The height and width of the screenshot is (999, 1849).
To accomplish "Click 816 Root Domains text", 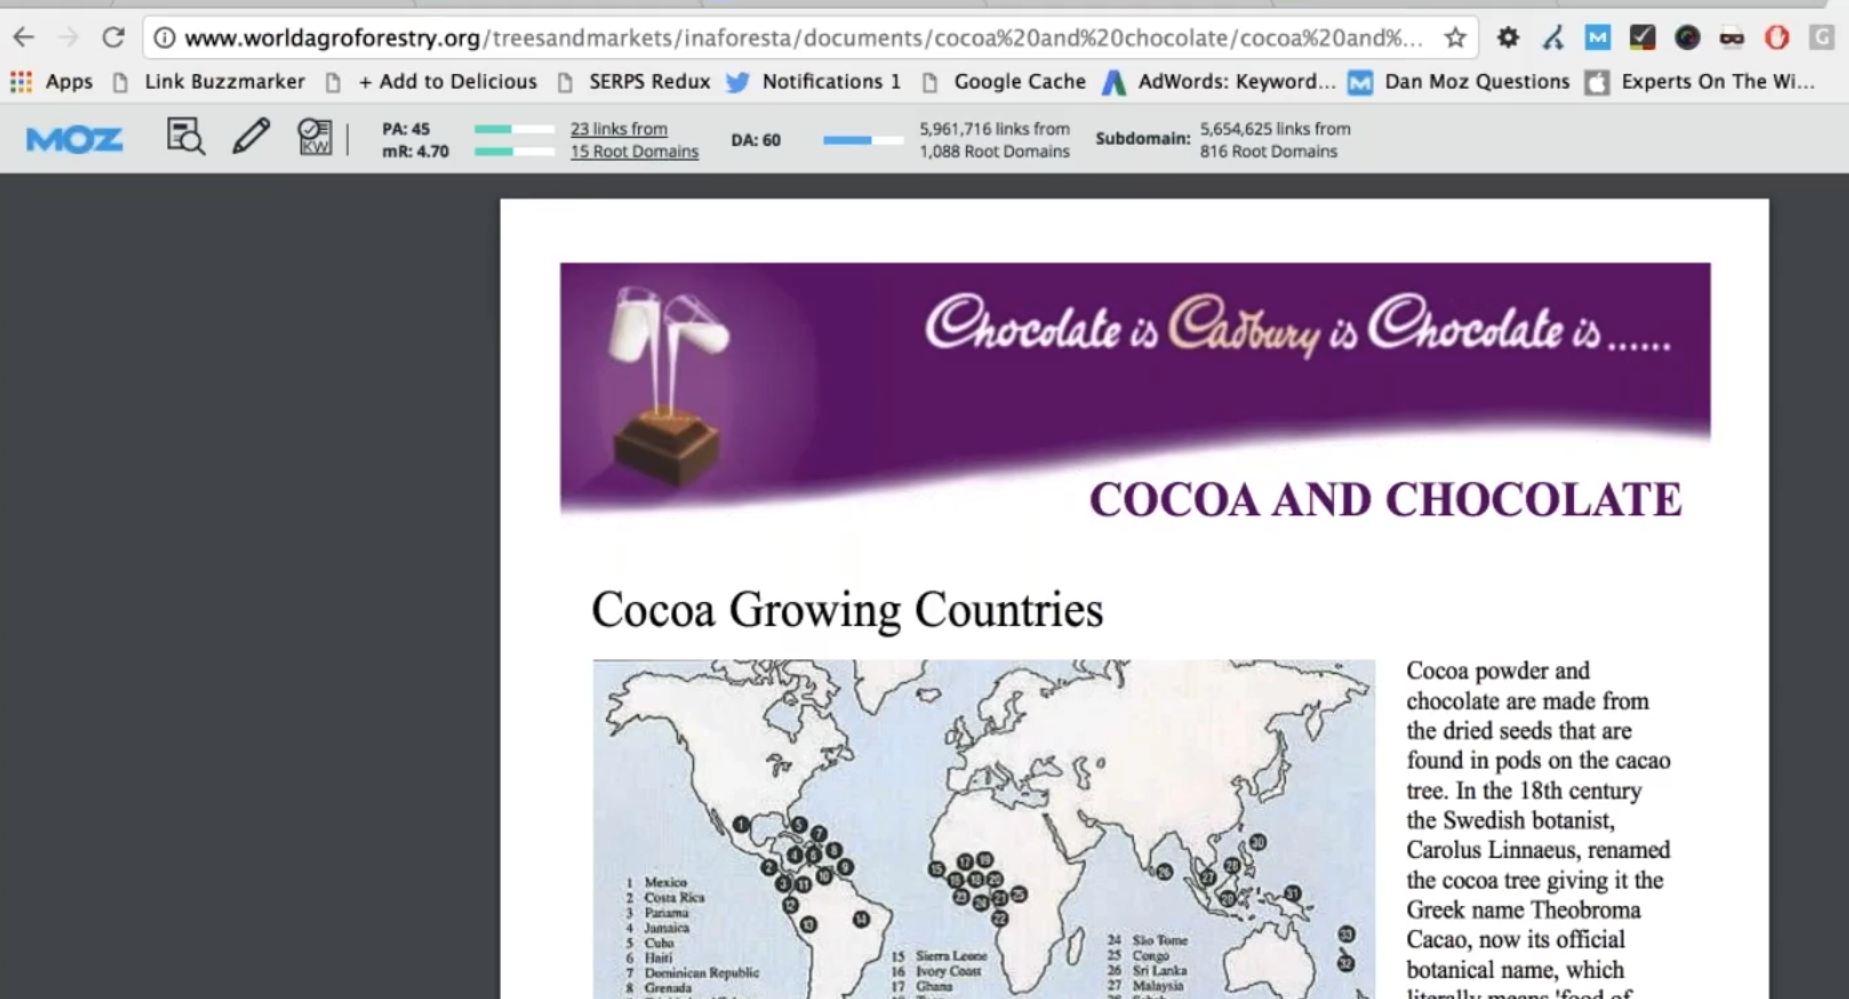I will [1268, 152].
